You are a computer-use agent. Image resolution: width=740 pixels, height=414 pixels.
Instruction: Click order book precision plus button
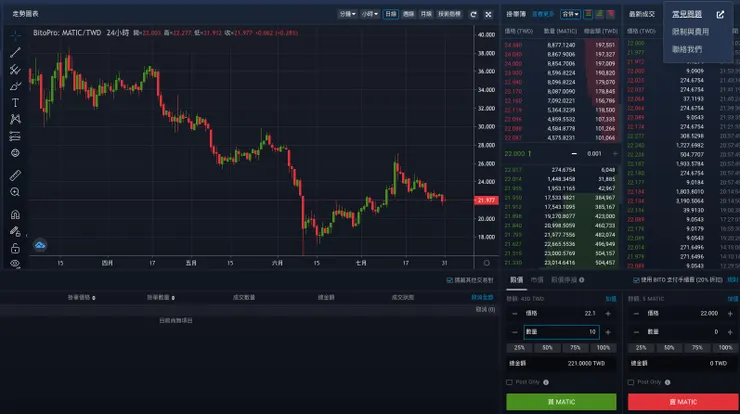(614, 153)
